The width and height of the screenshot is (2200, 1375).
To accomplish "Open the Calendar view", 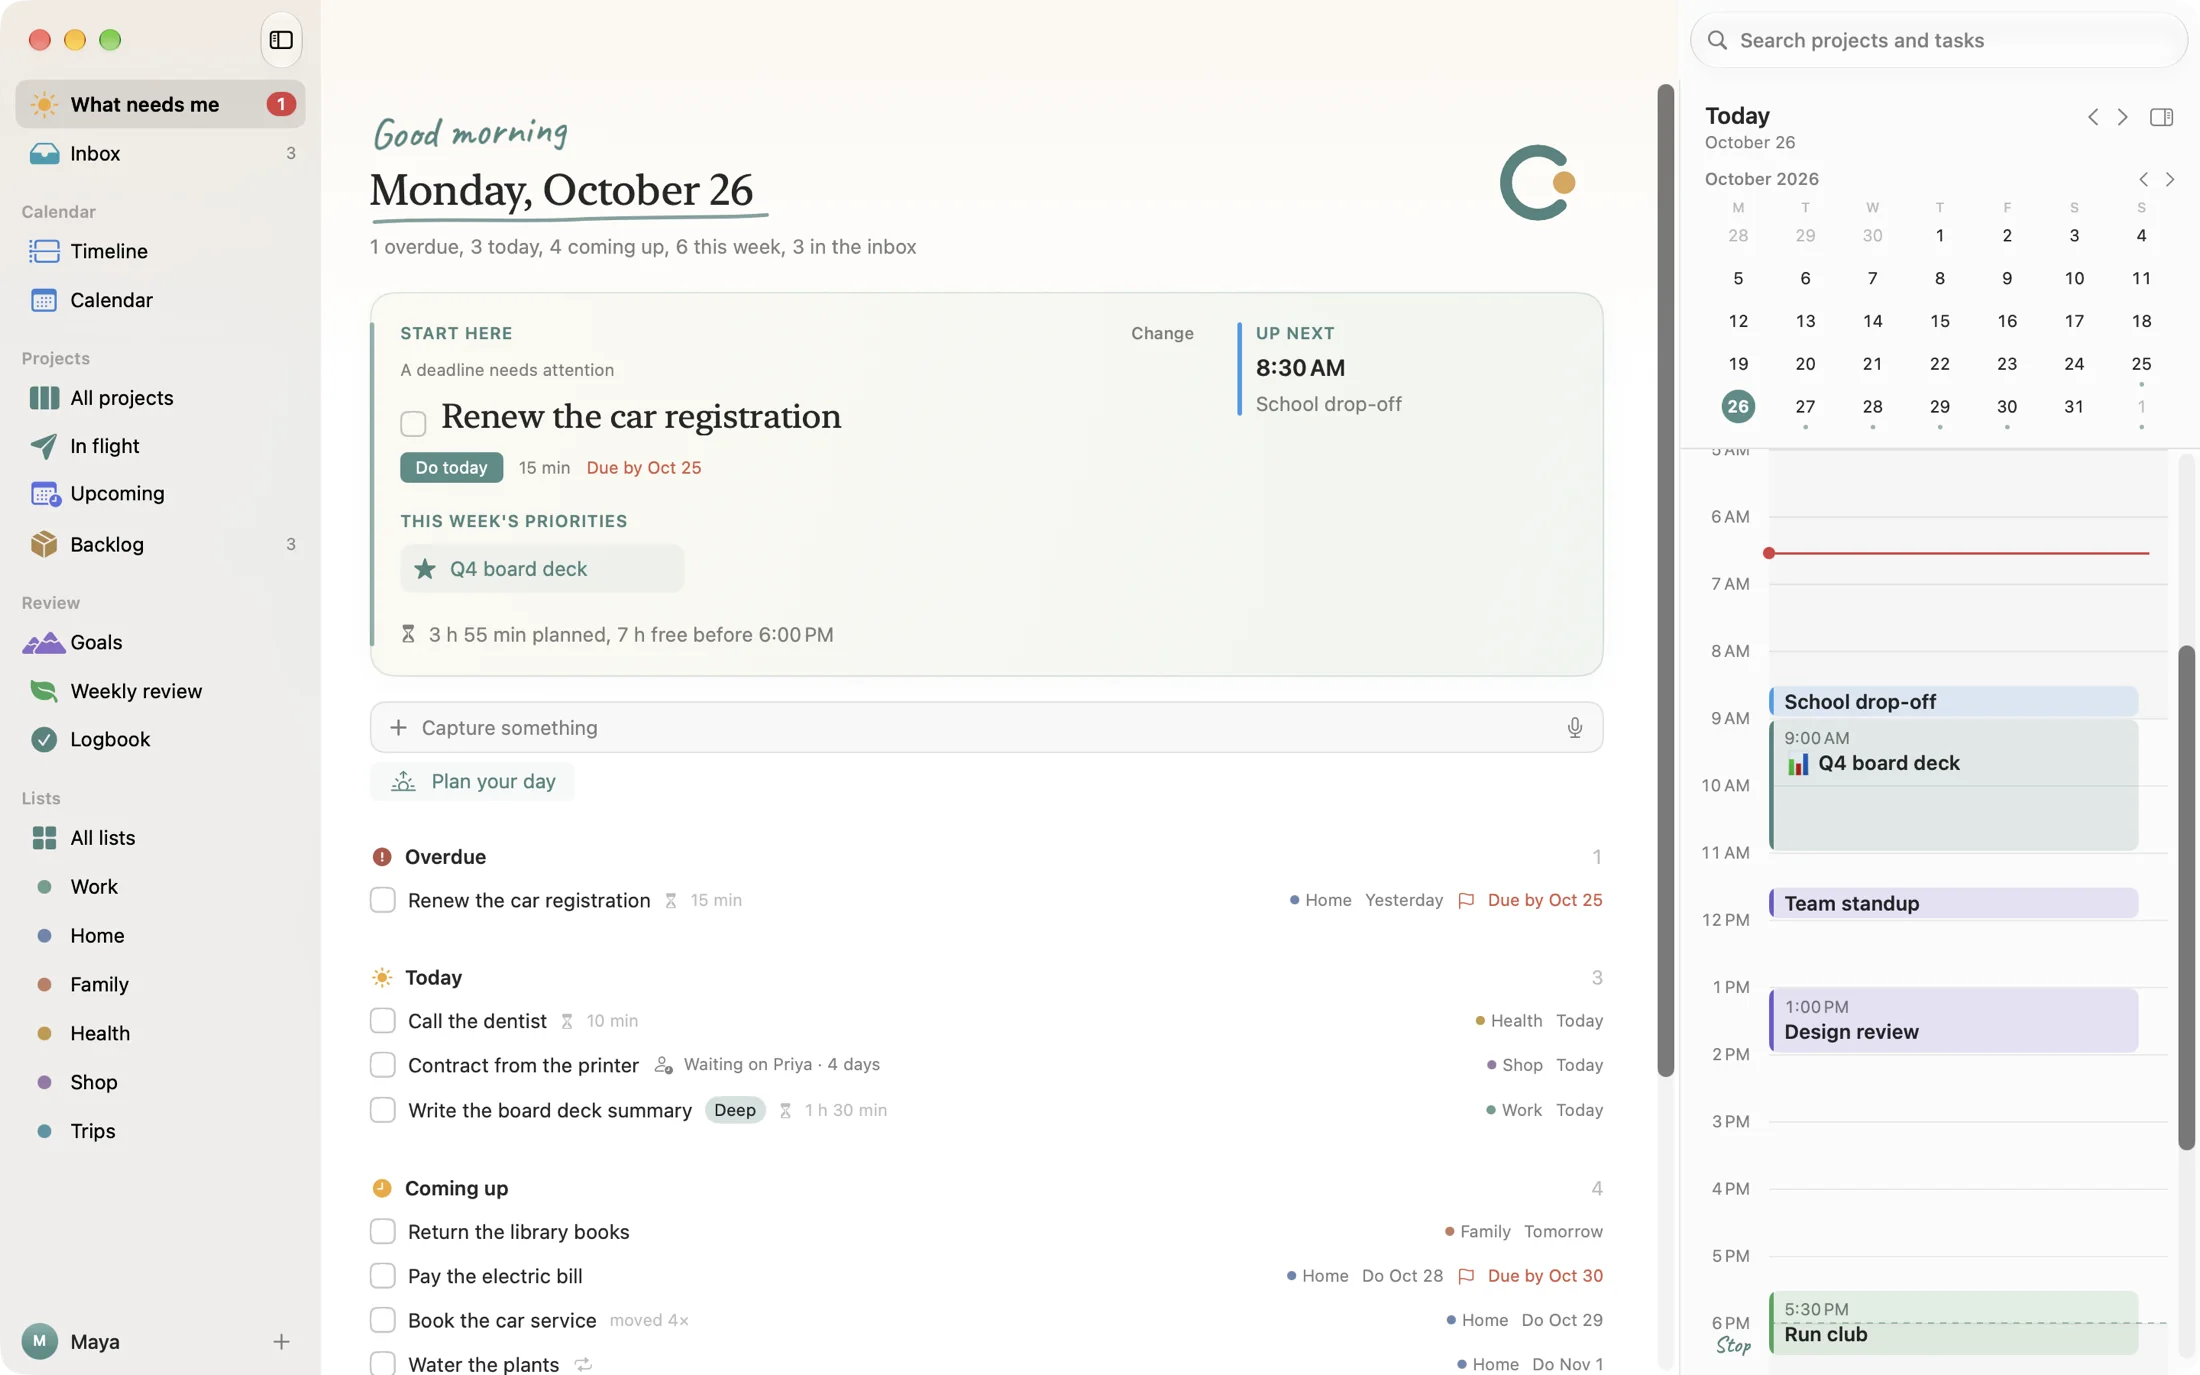I will pyautogui.click(x=160, y=300).
